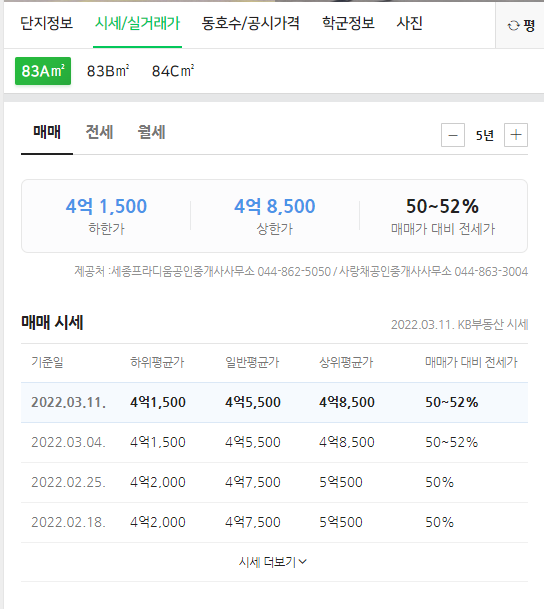
Task: Click the 사랑채공인중개사사무소 044-863-3004 text
Action: (x=433, y=271)
